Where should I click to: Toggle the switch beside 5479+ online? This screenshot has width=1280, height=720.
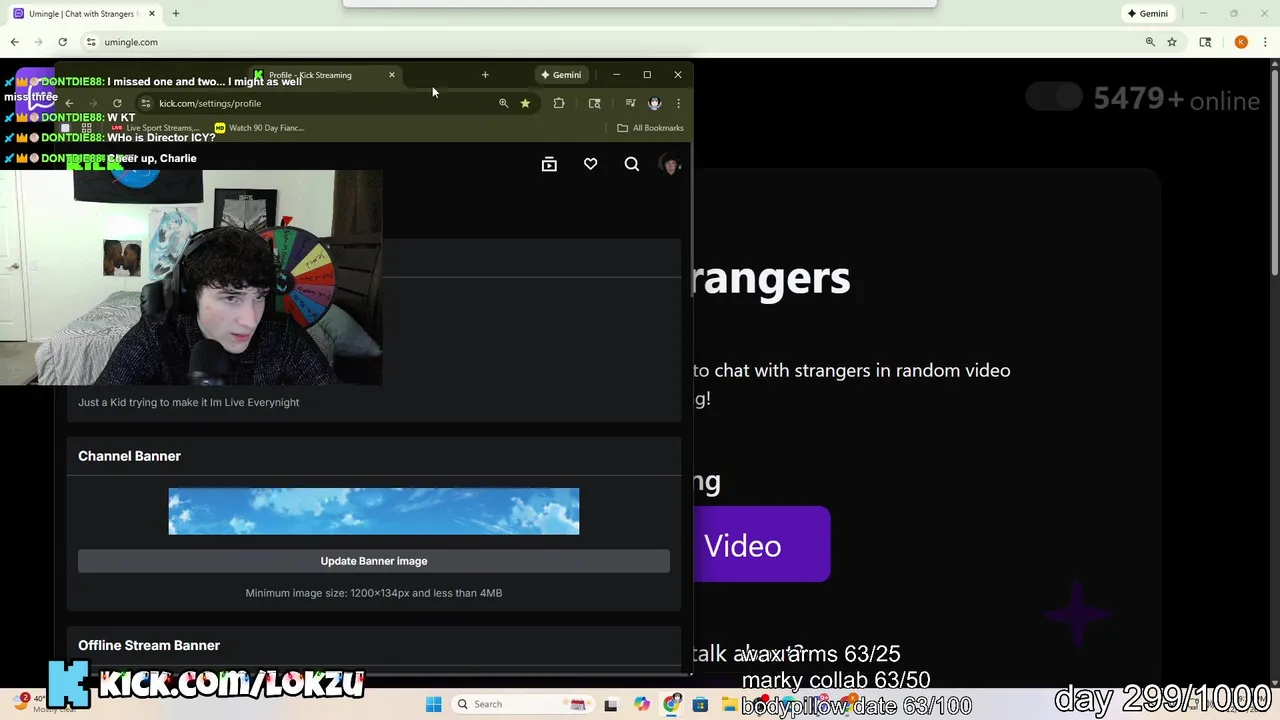[1054, 97]
